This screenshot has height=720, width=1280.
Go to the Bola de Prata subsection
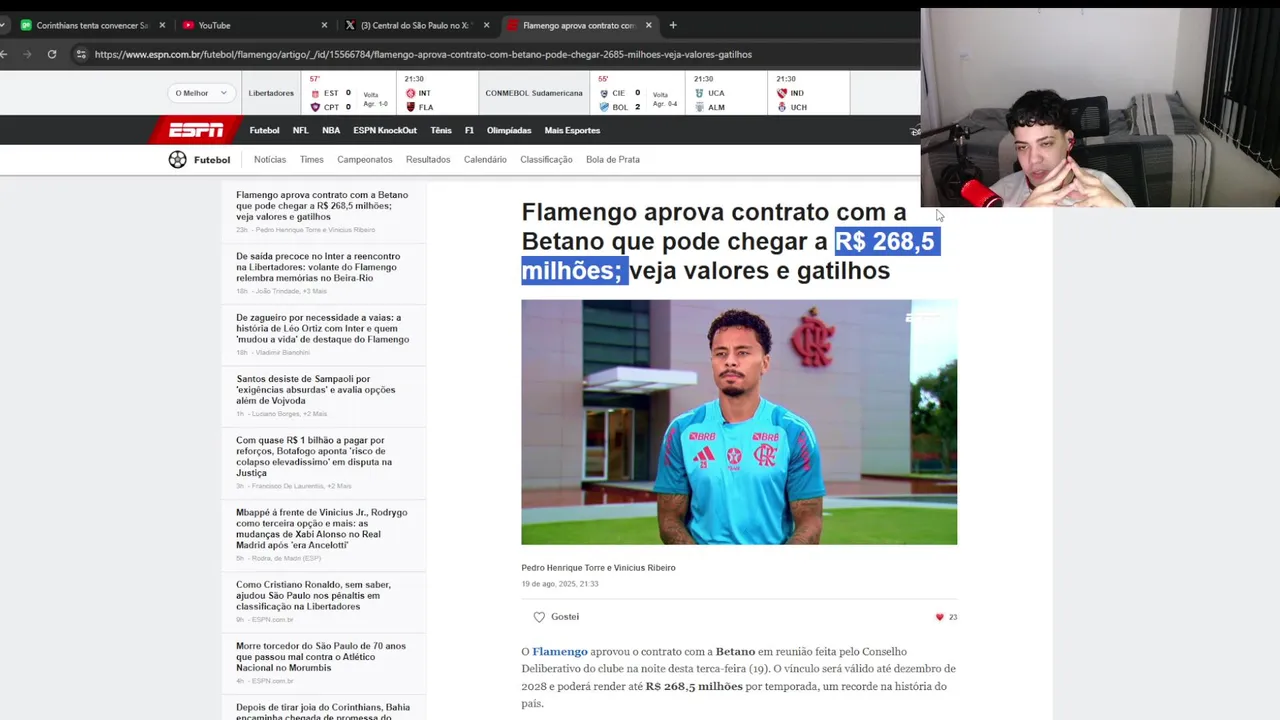click(x=613, y=159)
